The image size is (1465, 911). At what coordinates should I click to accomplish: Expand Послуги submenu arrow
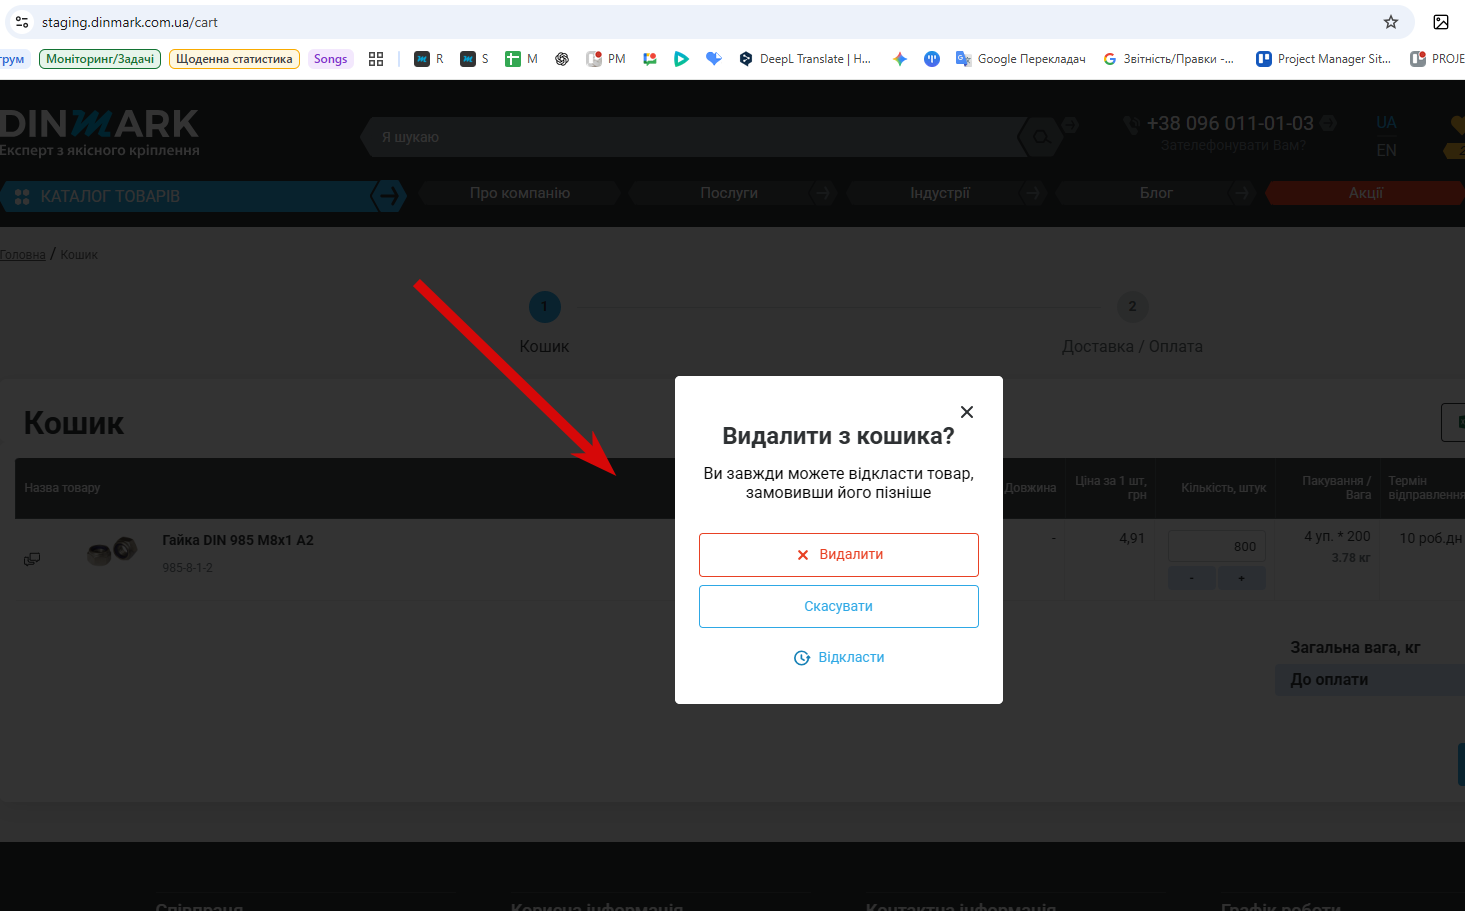point(822,193)
